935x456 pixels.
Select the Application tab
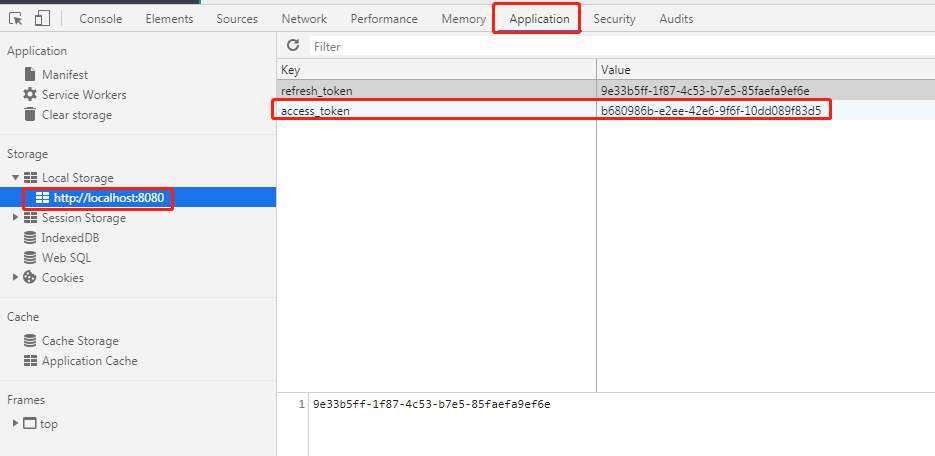539,19
